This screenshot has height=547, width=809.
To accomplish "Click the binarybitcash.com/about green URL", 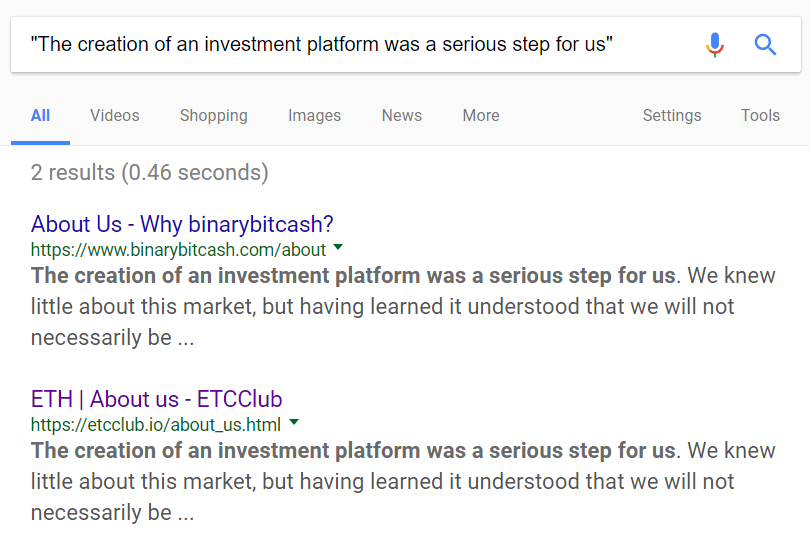I will 178,250.
